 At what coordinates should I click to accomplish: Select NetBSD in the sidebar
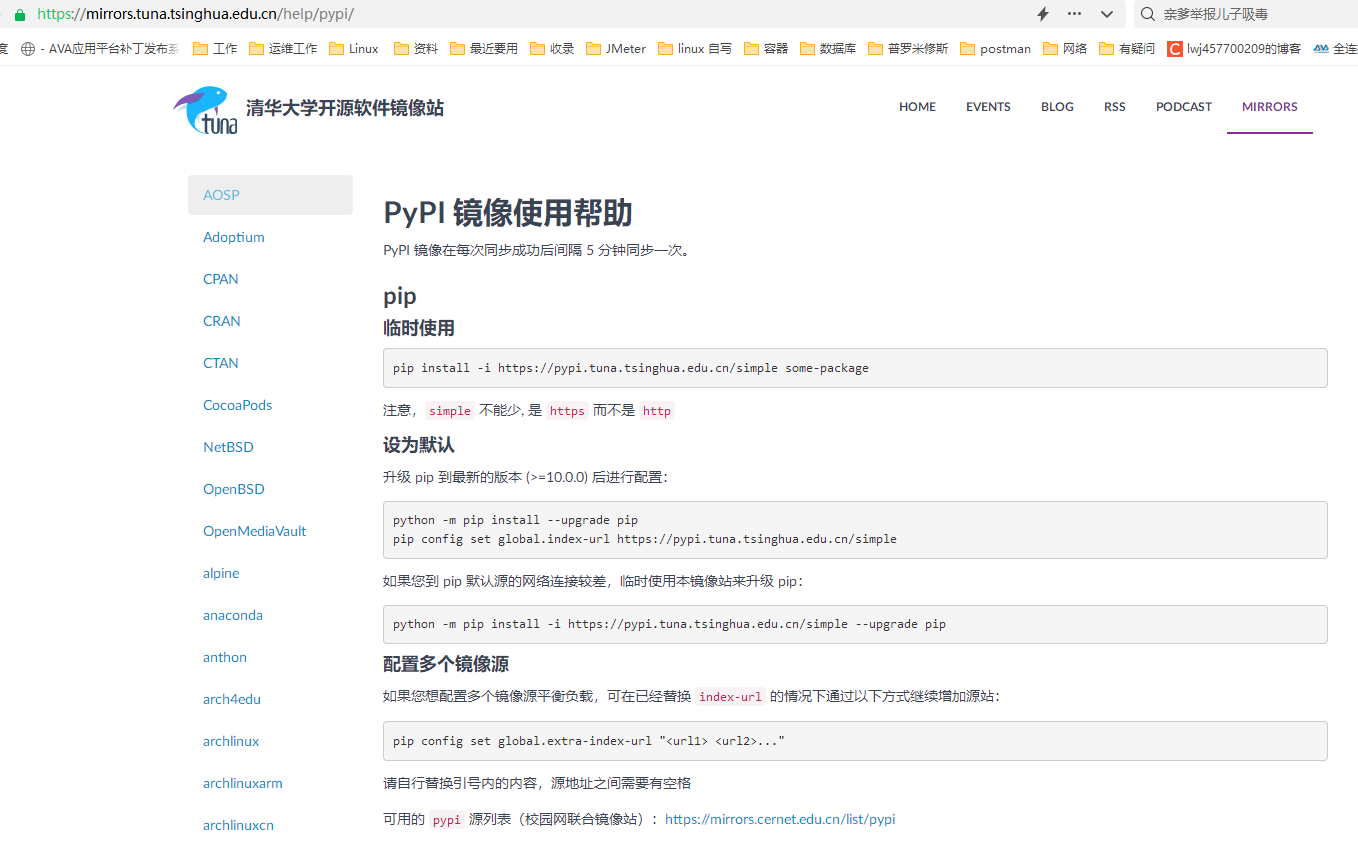(x=228, y=447)
